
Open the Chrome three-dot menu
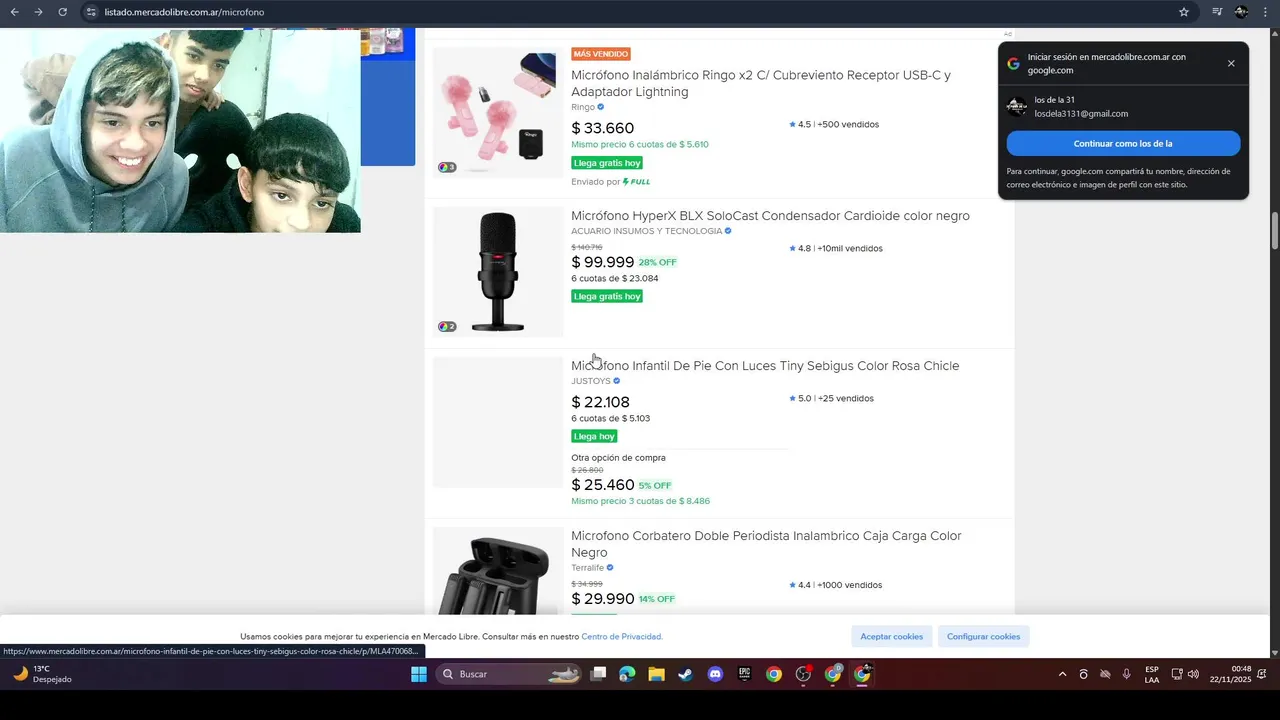[1265, 12]
